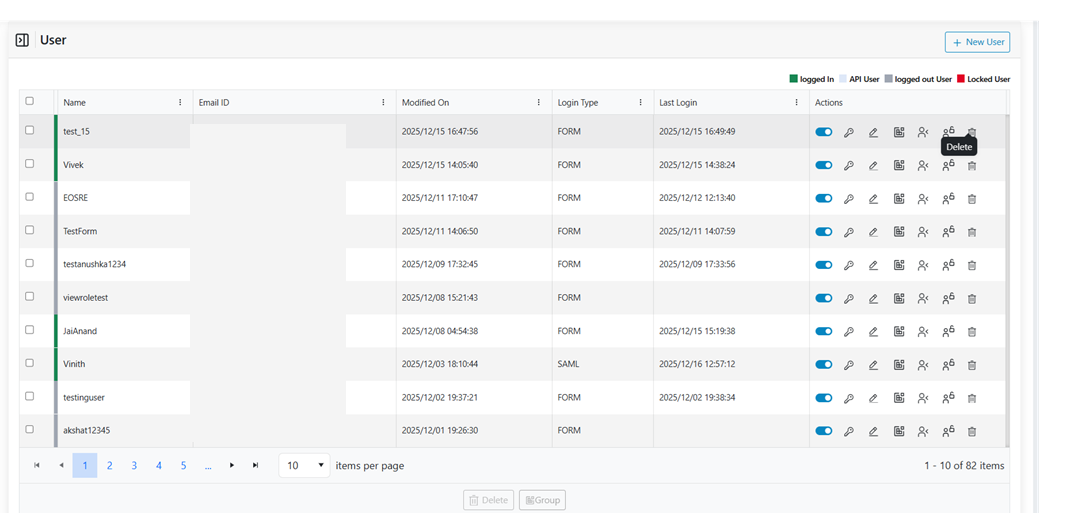Toggle the select-all header checkbox
Screen dimensions: 1090x513
tap(29, 101)
